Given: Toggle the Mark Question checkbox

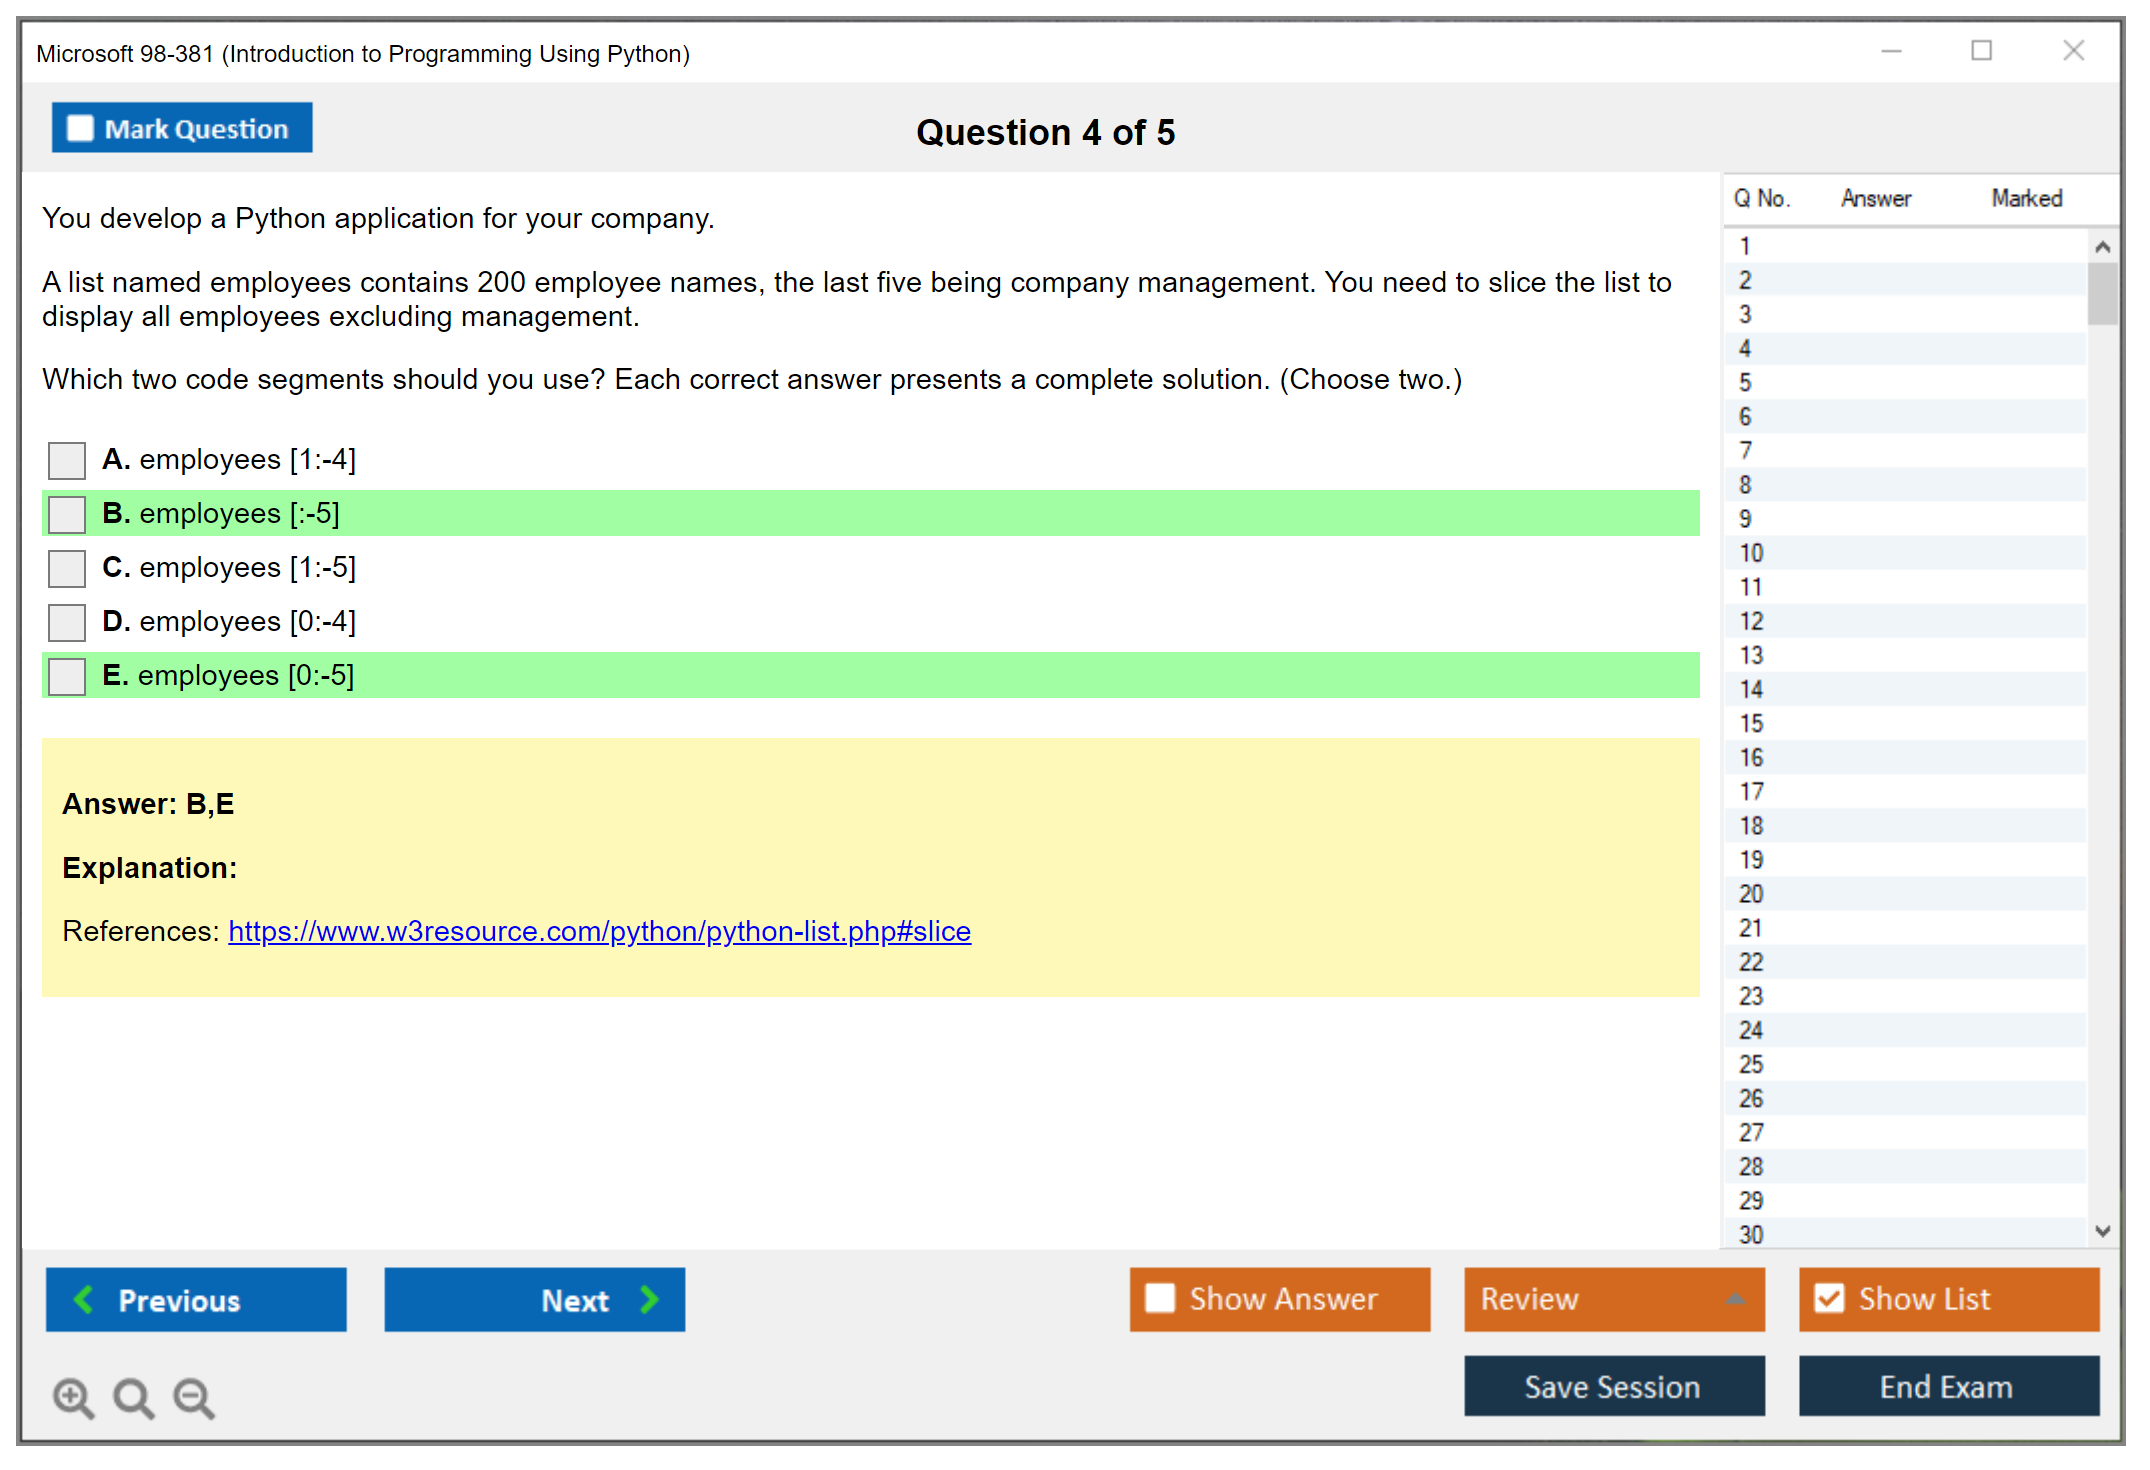Looking at the screenshot, I should tap(80, 129).
